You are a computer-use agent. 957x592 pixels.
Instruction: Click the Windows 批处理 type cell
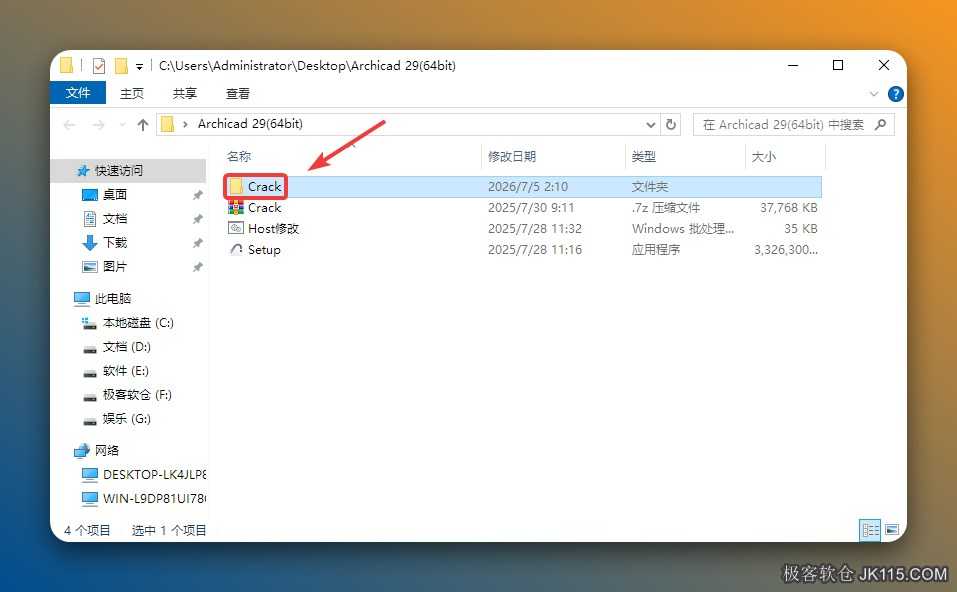pos(682,228)
